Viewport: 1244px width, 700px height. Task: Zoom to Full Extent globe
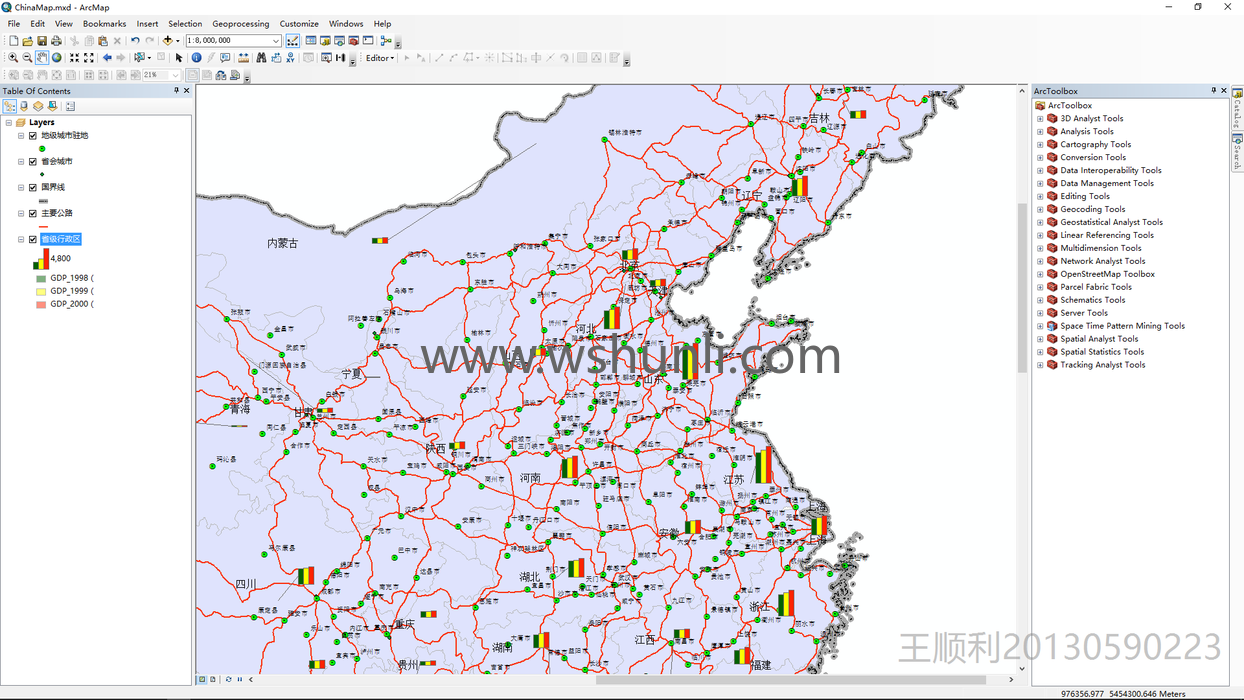point(56,58)
